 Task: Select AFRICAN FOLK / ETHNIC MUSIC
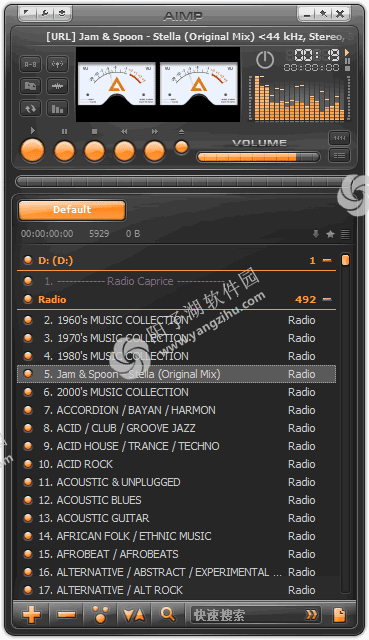(x=176, y=536)
